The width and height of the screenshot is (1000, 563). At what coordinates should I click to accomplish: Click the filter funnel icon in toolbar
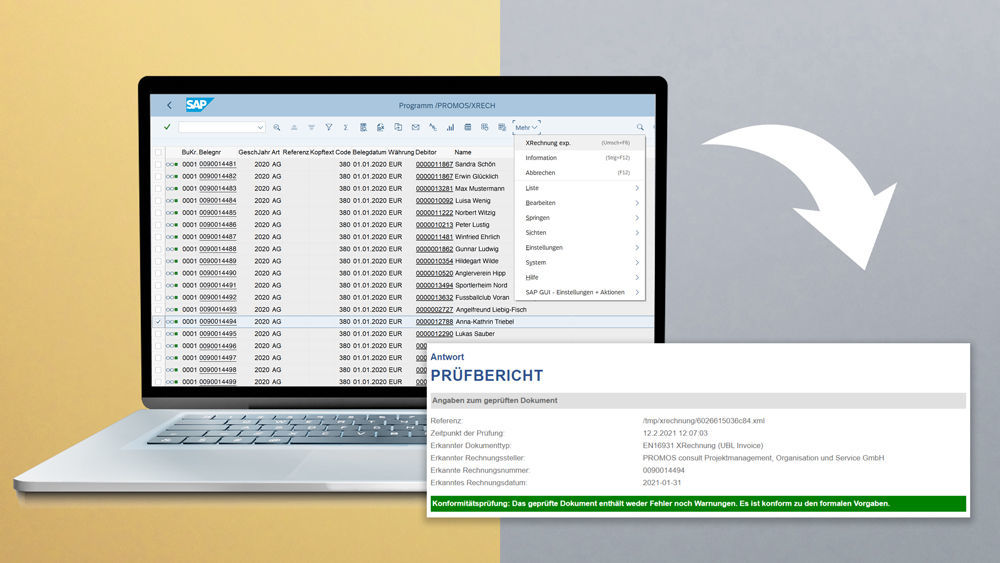click(328, 128)
